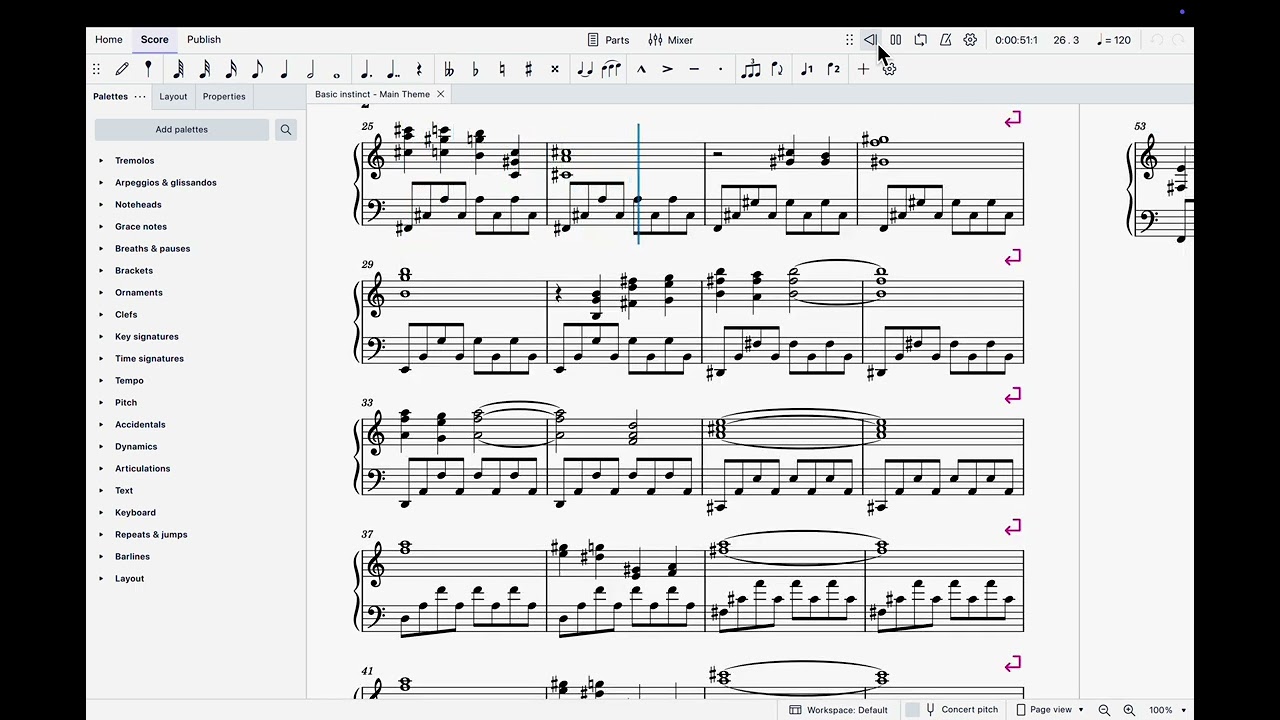
Task: Close the Basic instinct - Main Theme tab
Action: [x=440, y=94]
